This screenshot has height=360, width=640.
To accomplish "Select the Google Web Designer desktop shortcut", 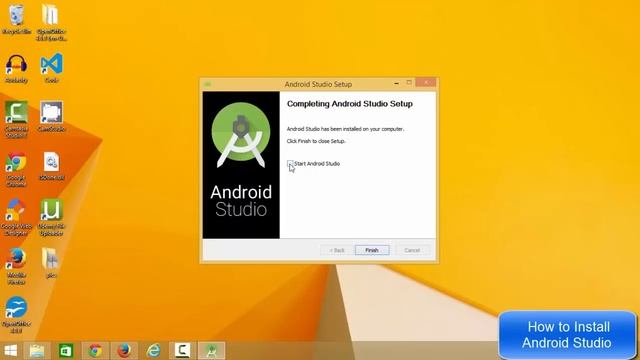I will point(16,217).
